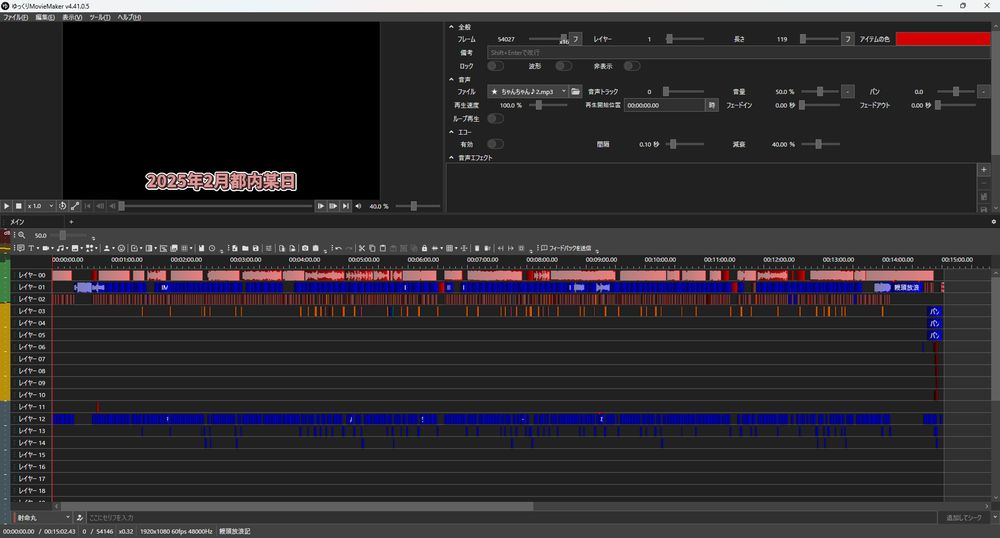Viewport: 1000px width, 538px height.
Task: Toggle the 非表示 hide switch
Action: [x=631, y=66]
